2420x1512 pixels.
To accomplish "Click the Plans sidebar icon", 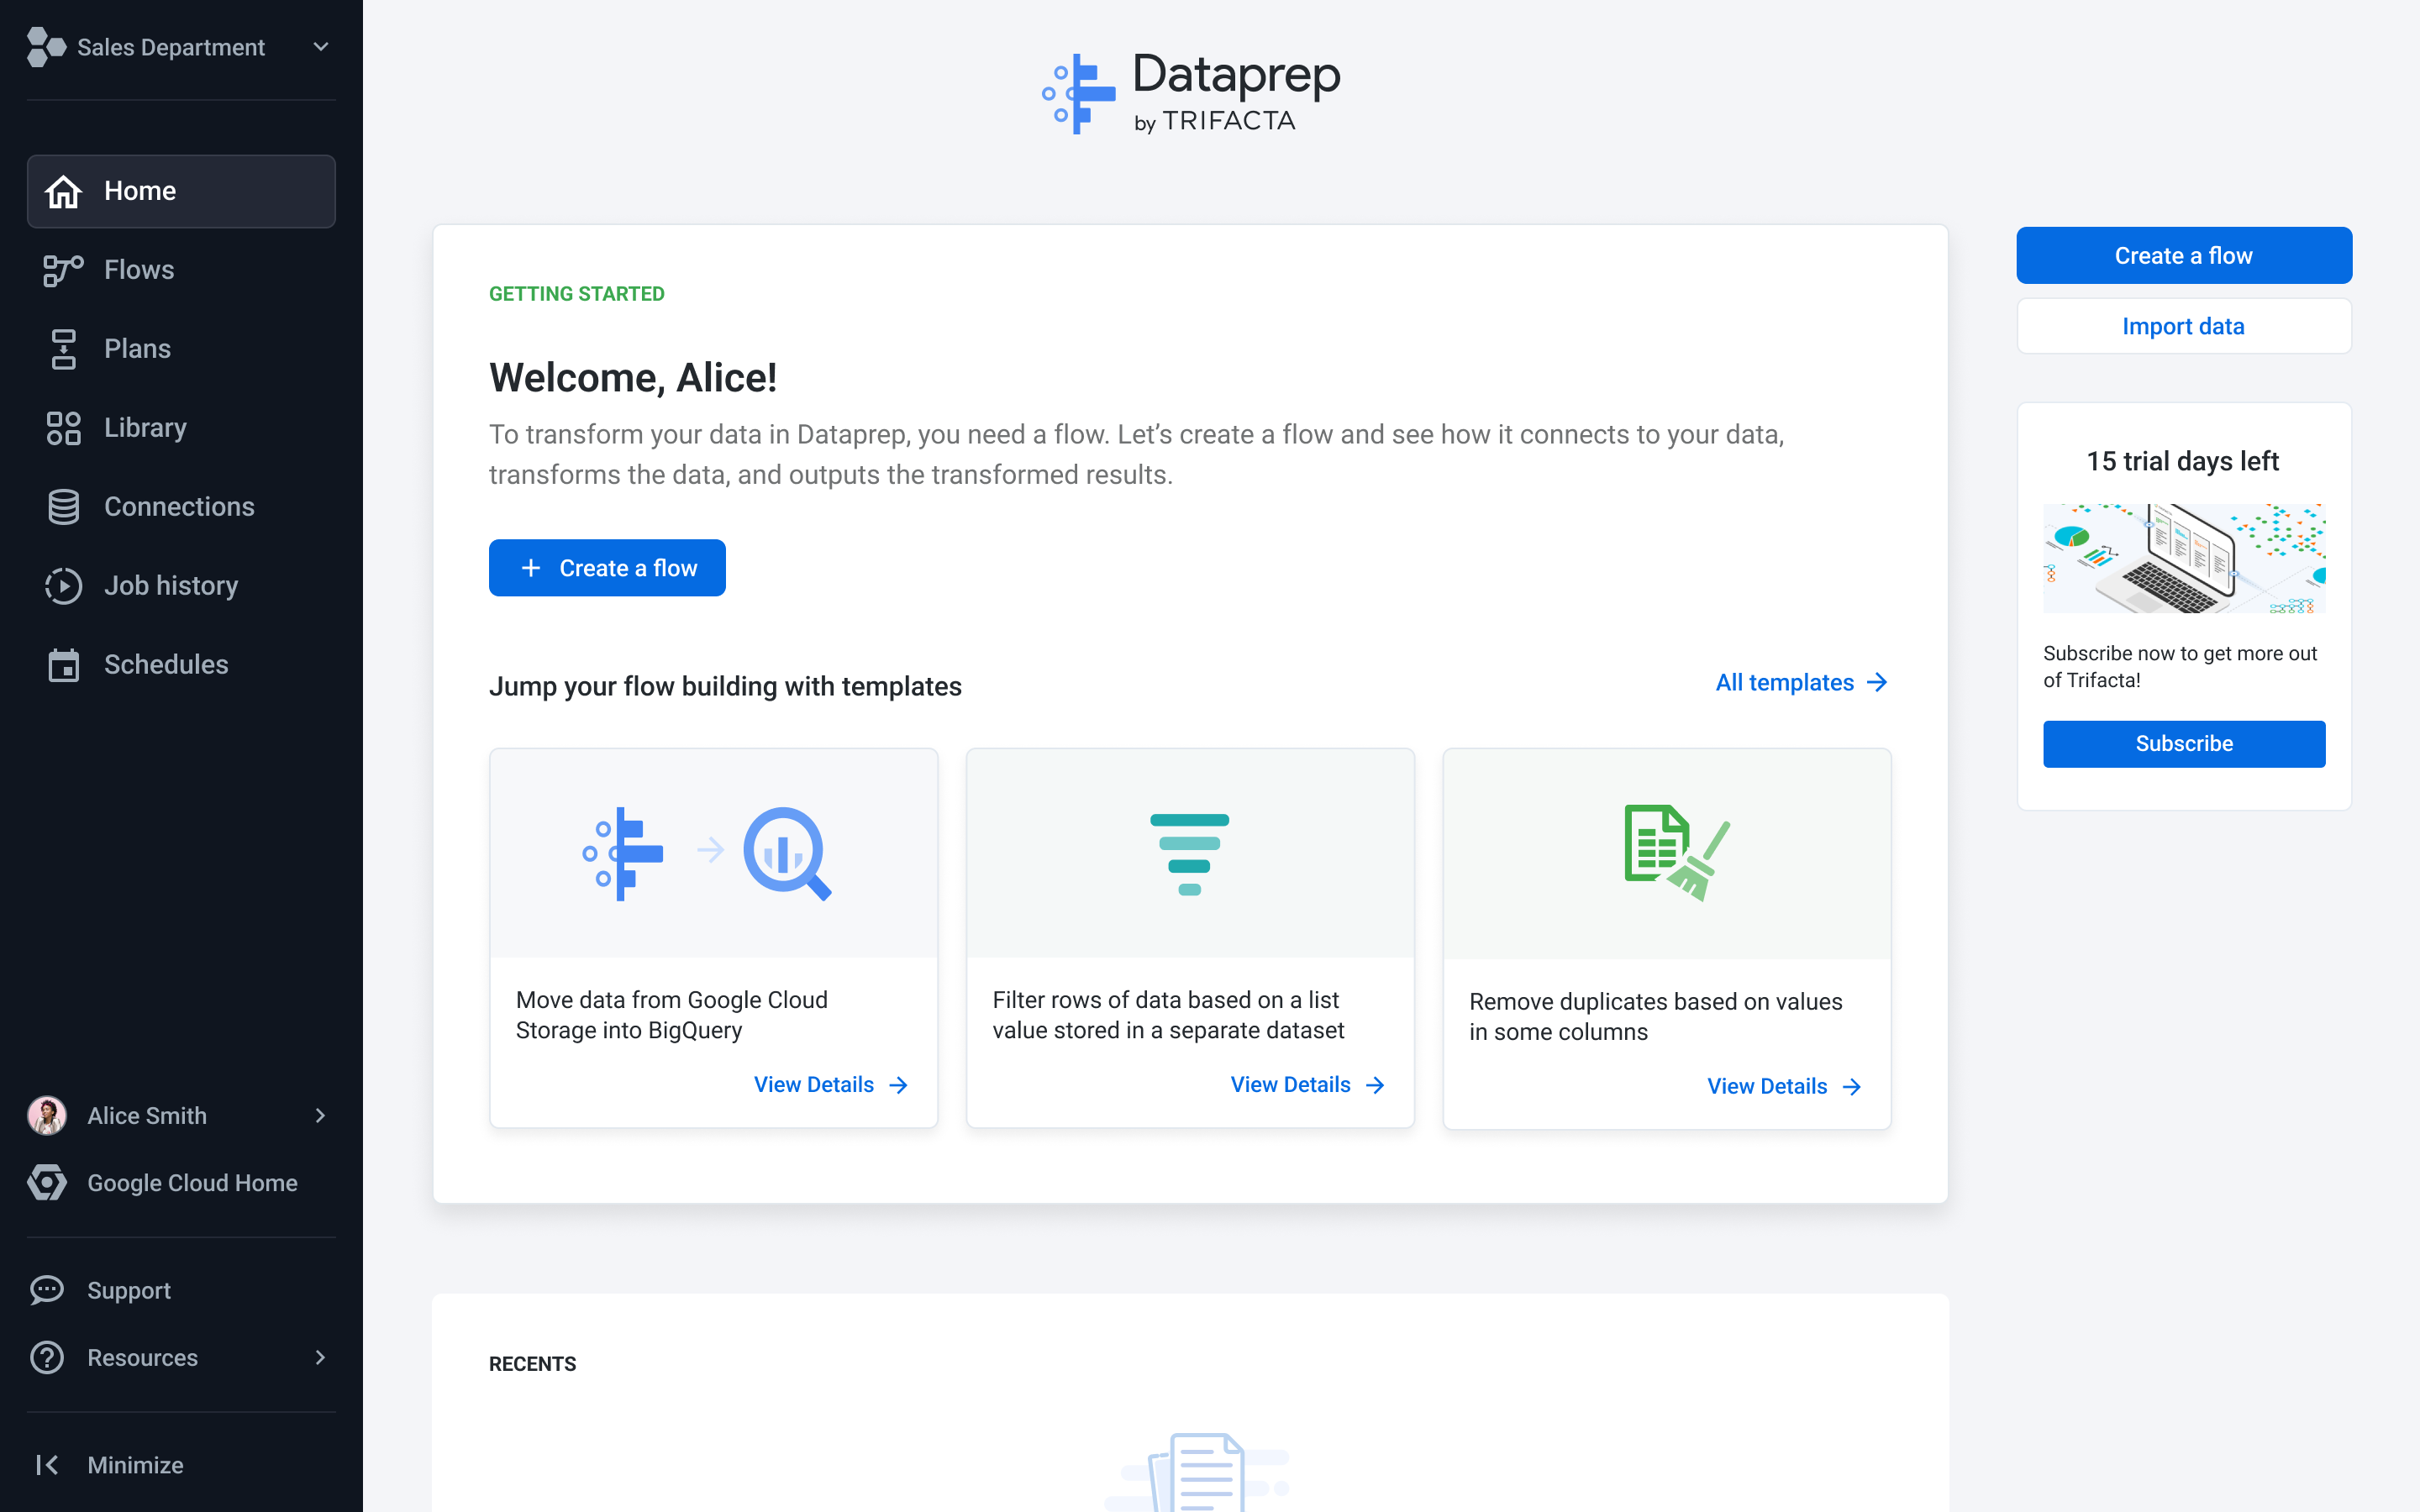I will click(x=63, y=349).
